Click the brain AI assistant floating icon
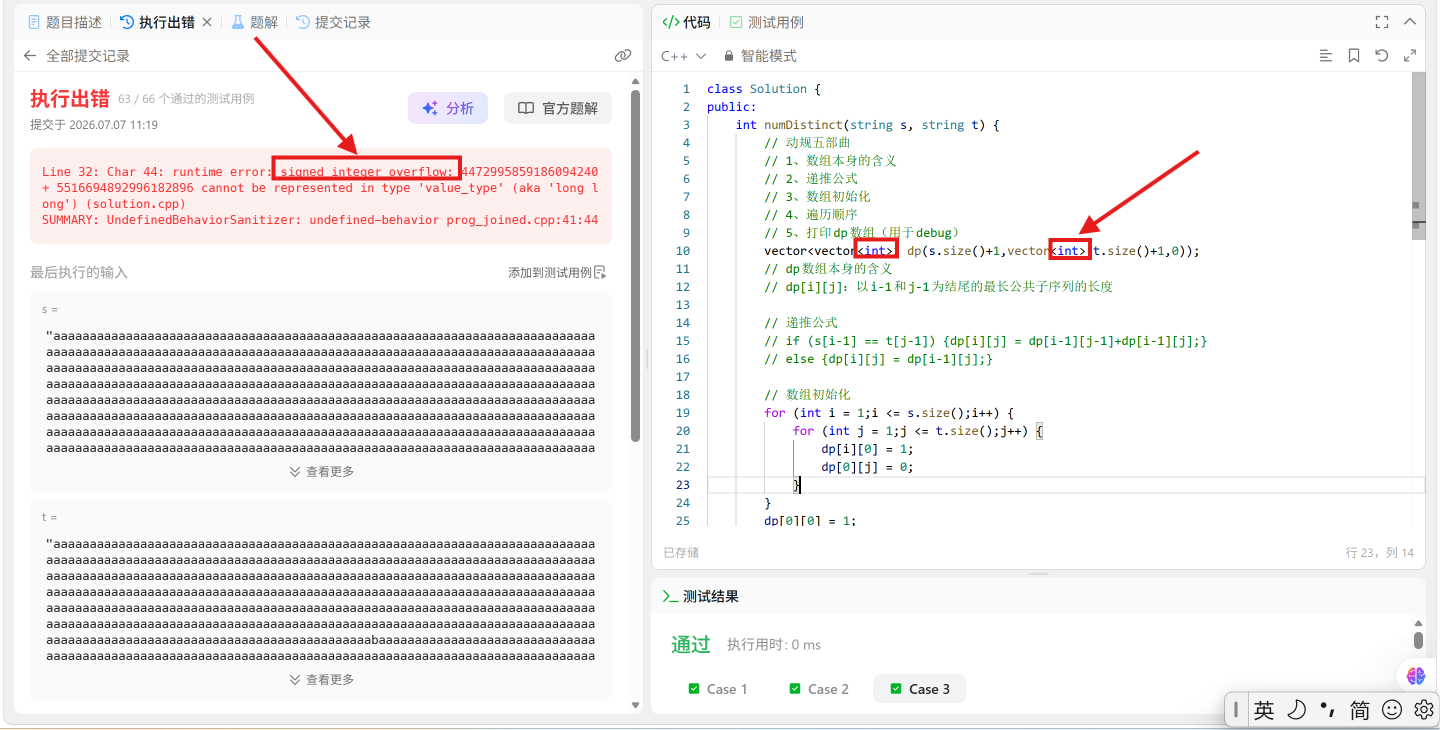1440x730 pixels. point(1415,676)
